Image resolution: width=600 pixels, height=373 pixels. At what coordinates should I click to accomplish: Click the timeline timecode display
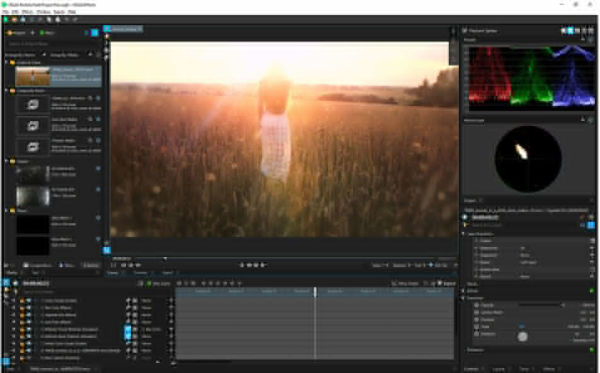[x=36, y=283]
